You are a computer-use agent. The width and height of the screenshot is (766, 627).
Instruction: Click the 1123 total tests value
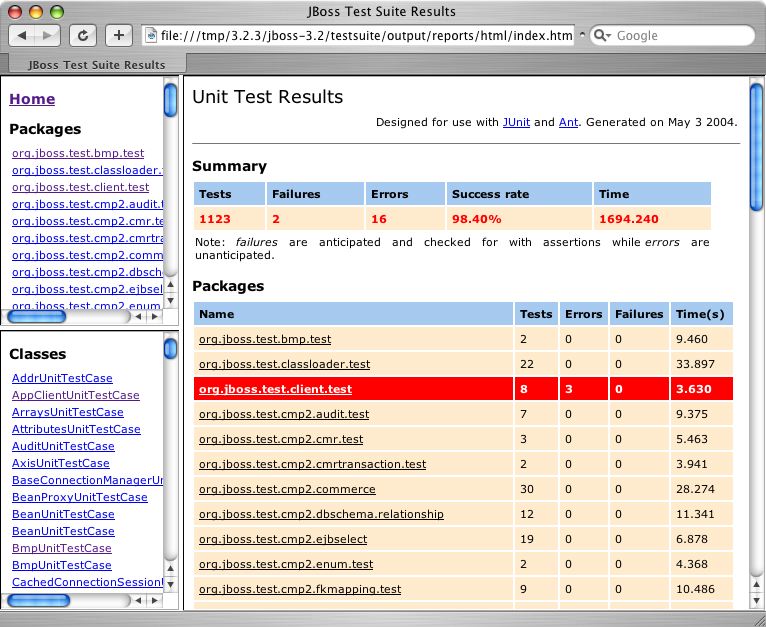click(215, 219)
